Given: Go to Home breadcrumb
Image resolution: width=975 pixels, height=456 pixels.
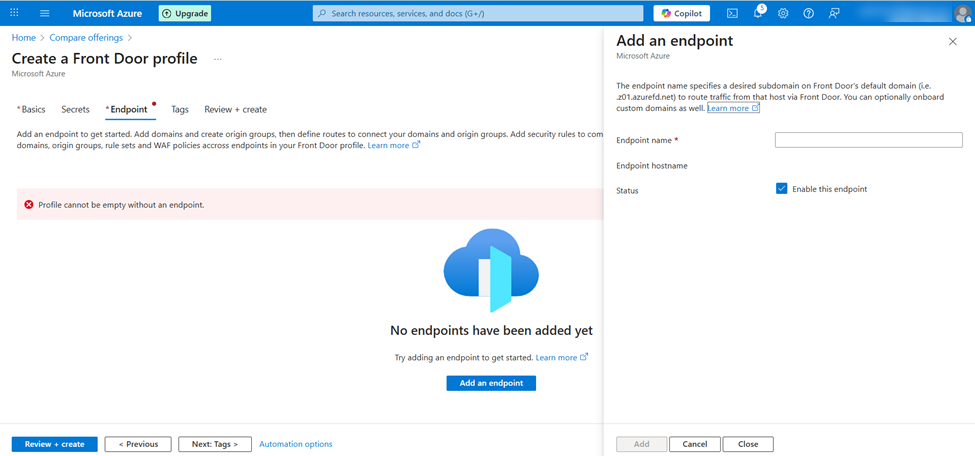Looking at the screenshot, I should (x=24, y=38).
